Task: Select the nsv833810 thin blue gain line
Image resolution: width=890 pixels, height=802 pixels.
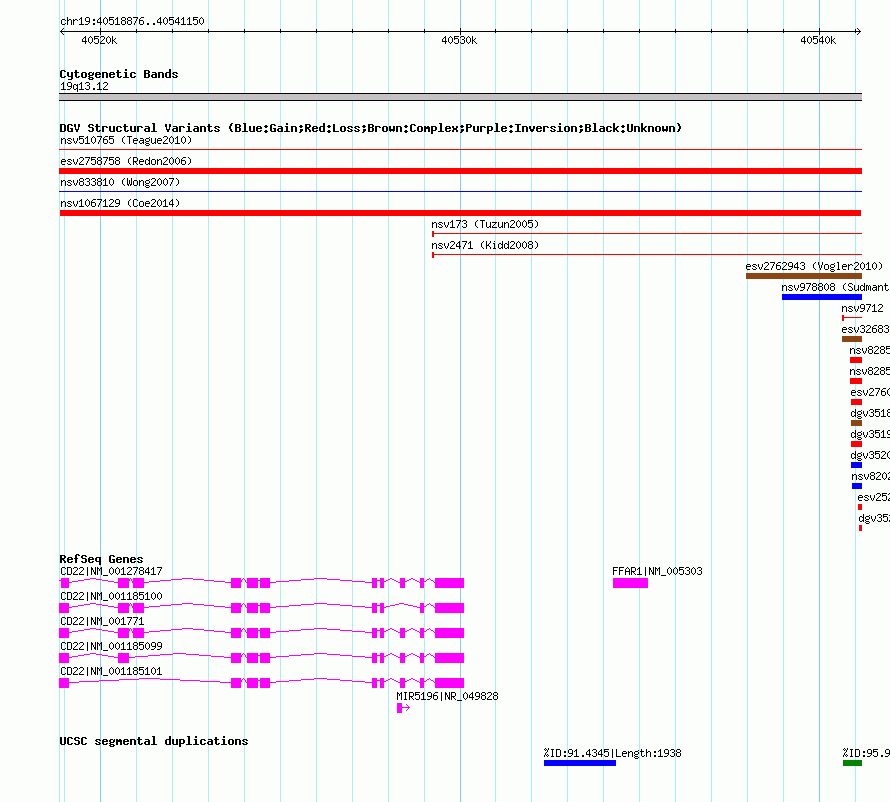Action: tap(460, 192)
